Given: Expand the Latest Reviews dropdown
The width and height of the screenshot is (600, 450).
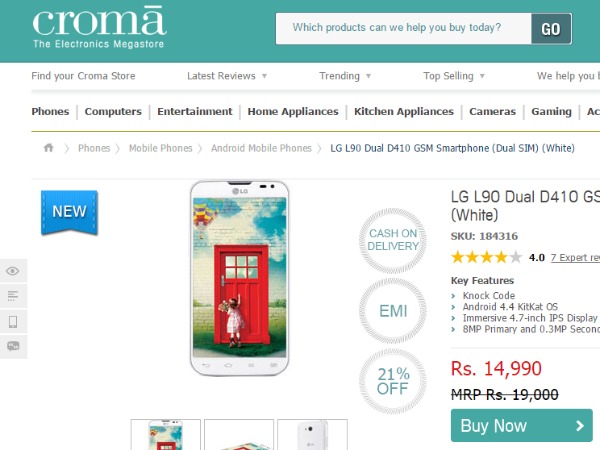Looking at the screenshot, I should 227,76.
